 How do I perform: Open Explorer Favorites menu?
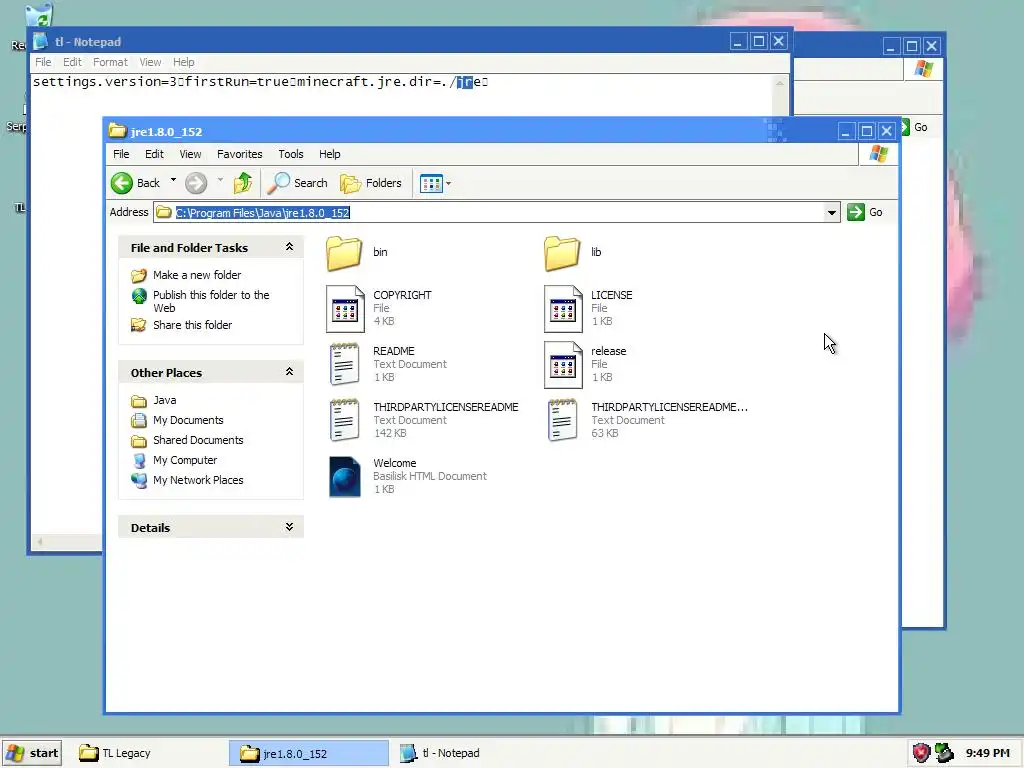[x=240, y=154]
